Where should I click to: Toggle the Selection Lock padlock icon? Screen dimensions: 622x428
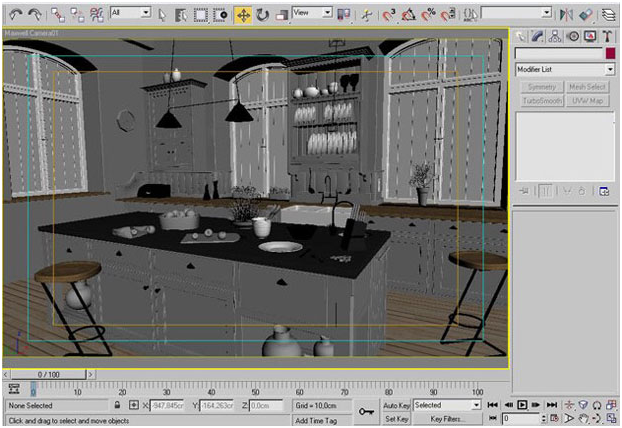point(117,405)
